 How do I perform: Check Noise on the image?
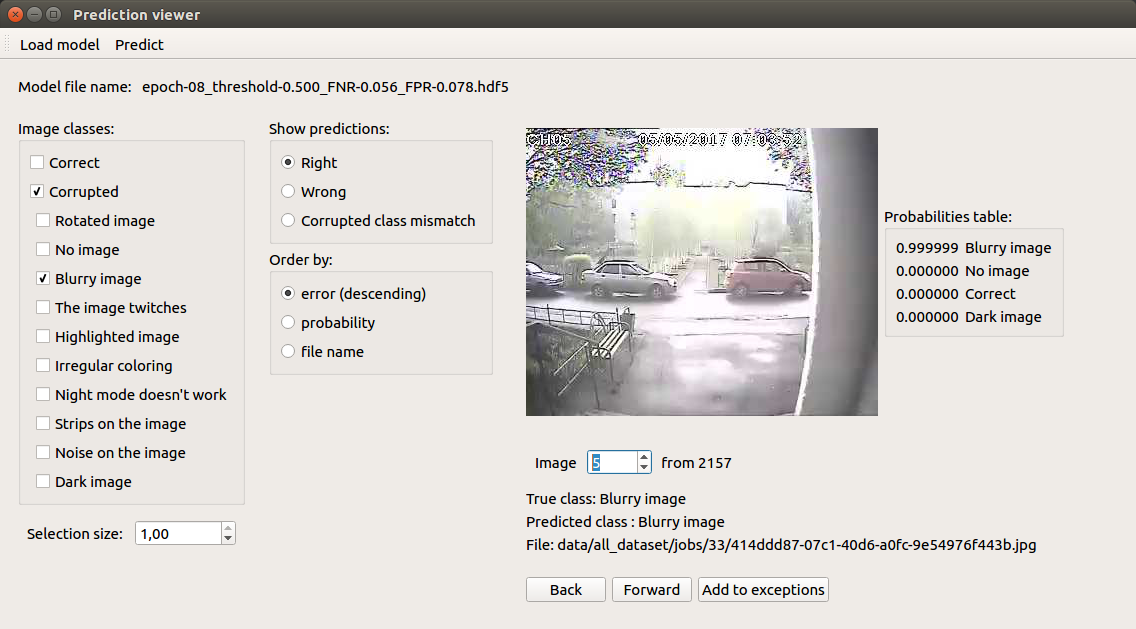(x=43, y=453)
